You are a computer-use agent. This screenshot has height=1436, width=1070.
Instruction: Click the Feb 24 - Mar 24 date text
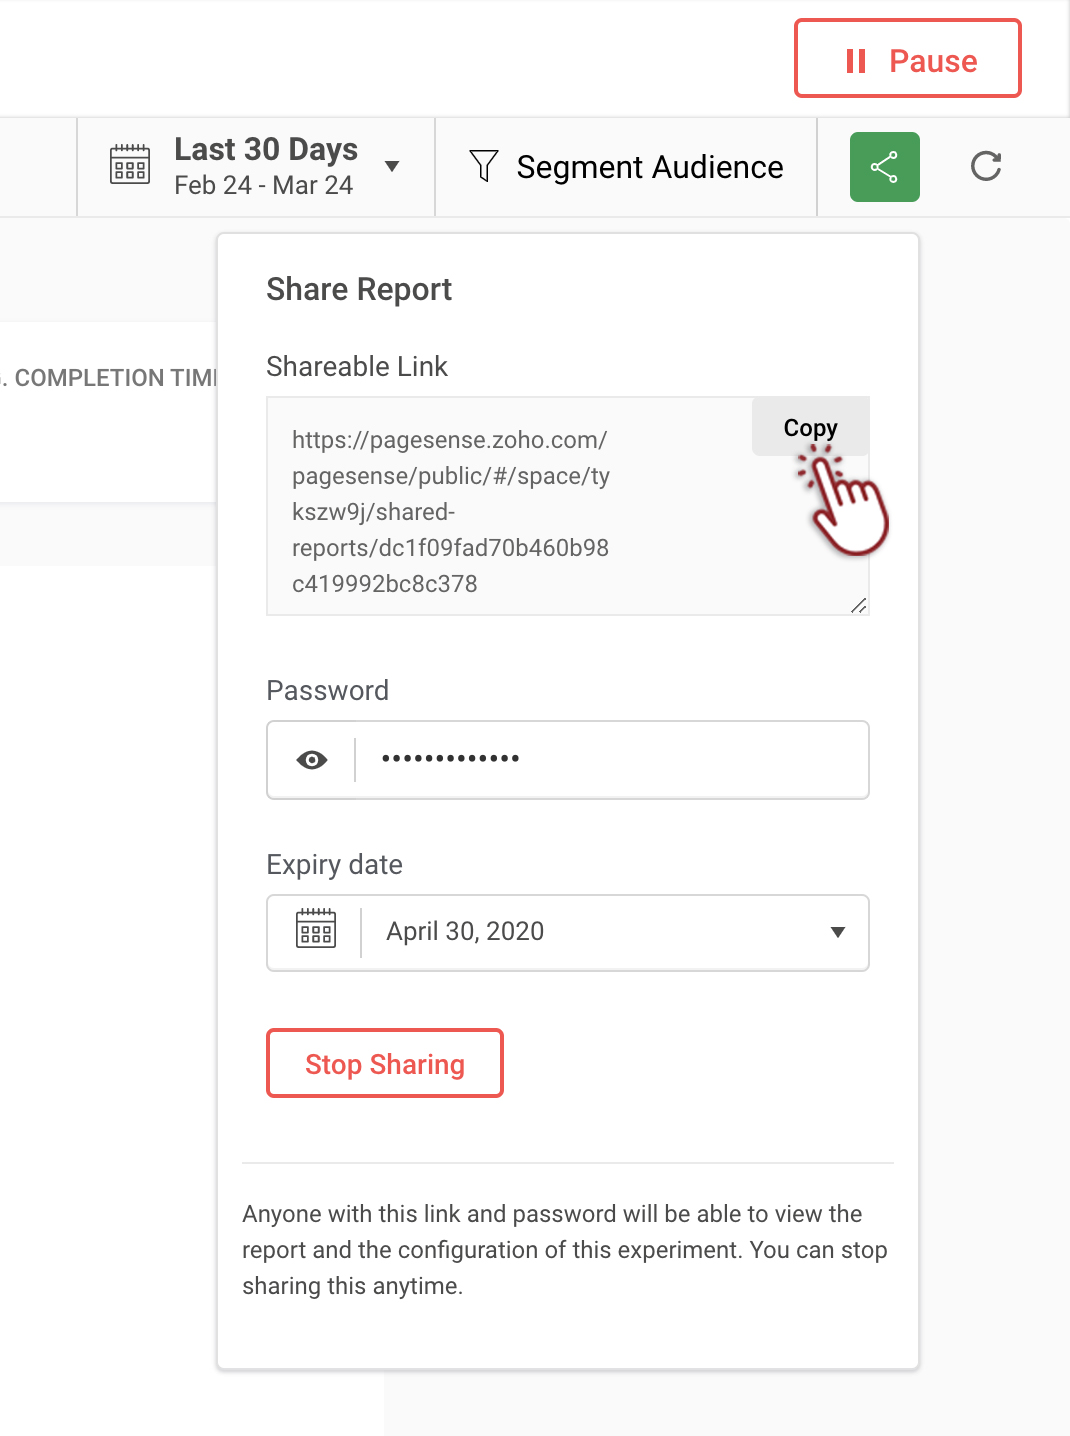263,186
